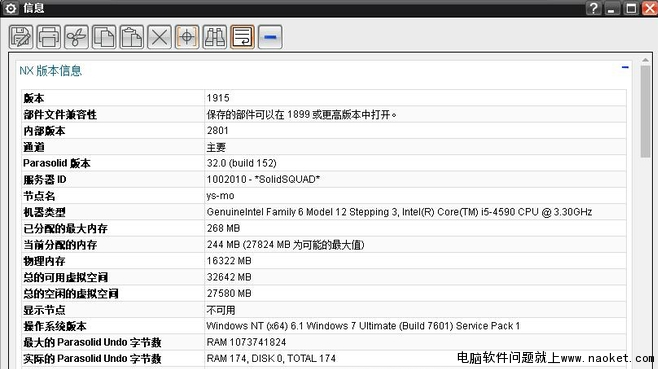Toggle the word wrap icon
This screenshot has width=658, height=369.
243,37
